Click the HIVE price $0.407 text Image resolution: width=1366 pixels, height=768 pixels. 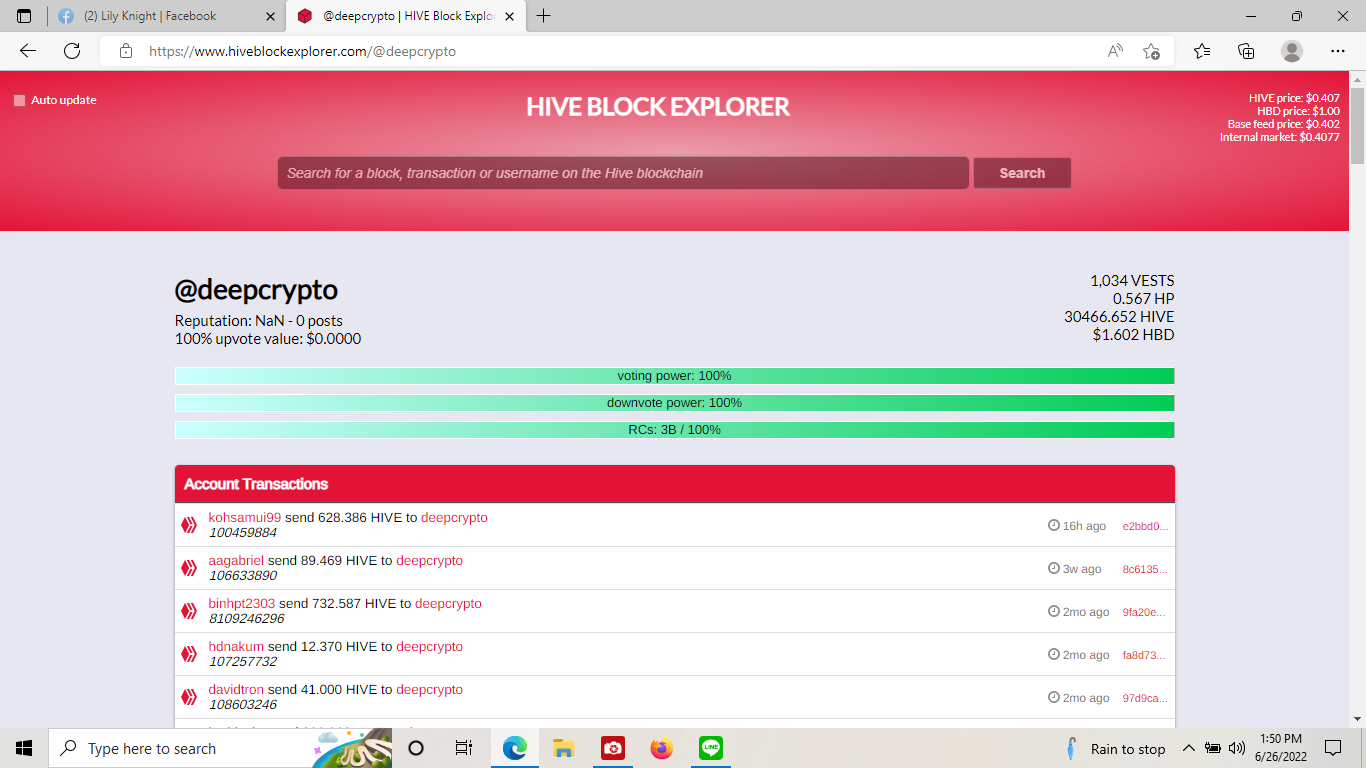tap(1294, 98)
